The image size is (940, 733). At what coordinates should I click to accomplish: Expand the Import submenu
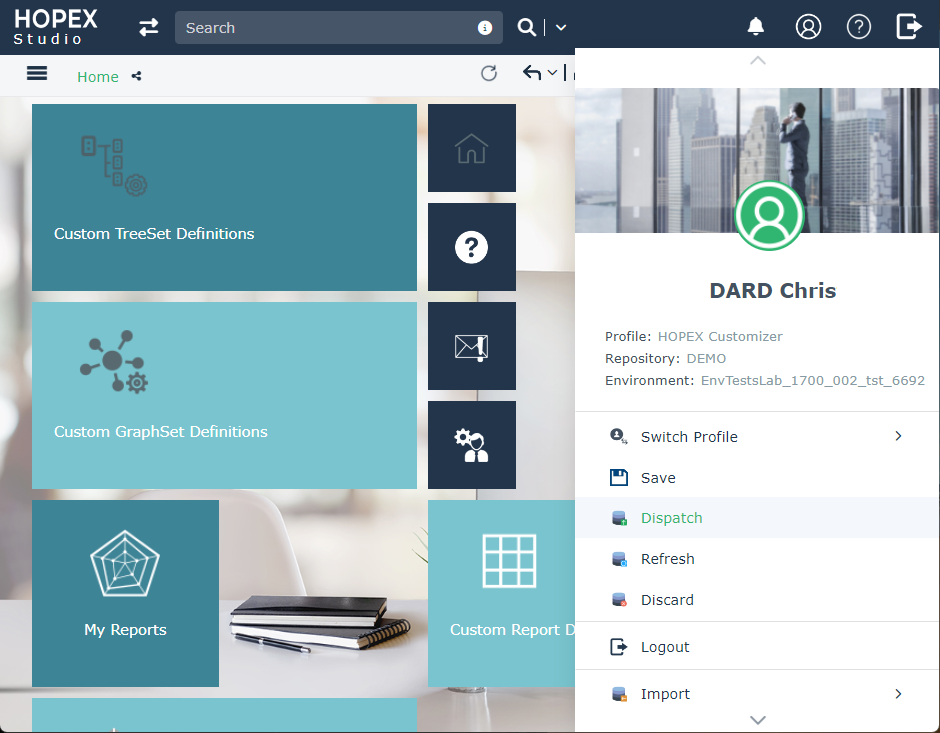point(897,694)
